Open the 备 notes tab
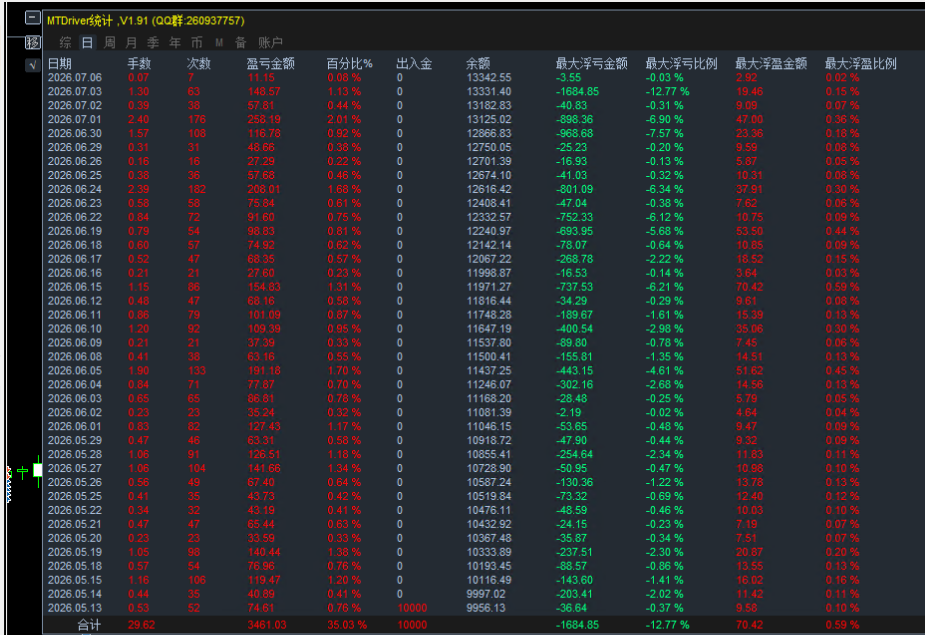The width and height of the screenshot is (925, 635). click(x=241, y=42)
